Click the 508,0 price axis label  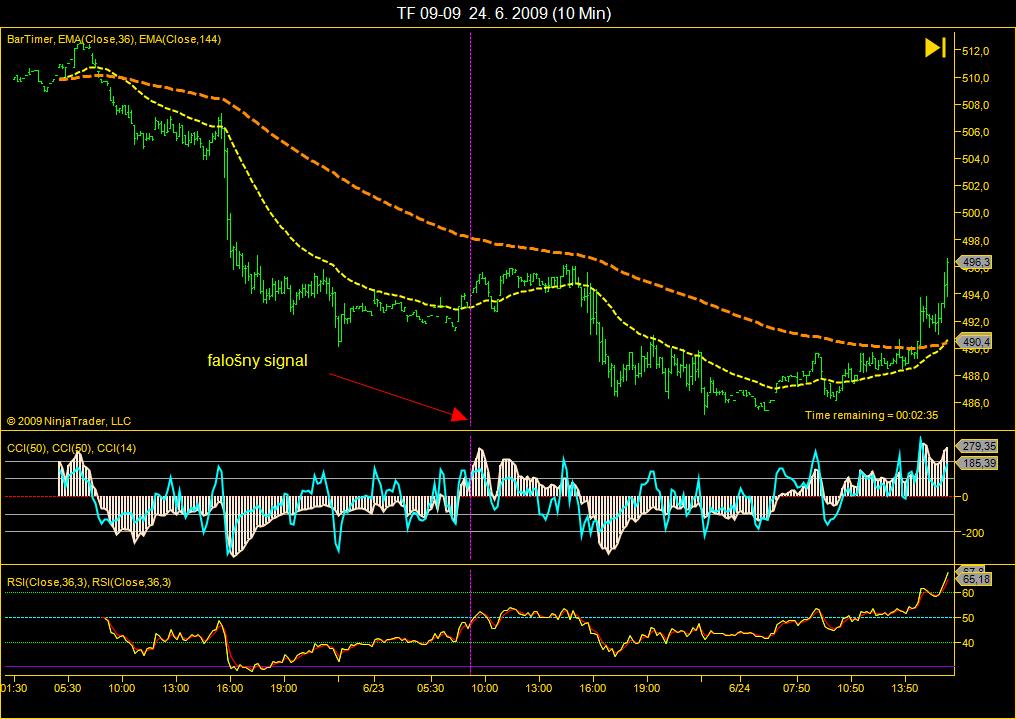pos(976,105)
